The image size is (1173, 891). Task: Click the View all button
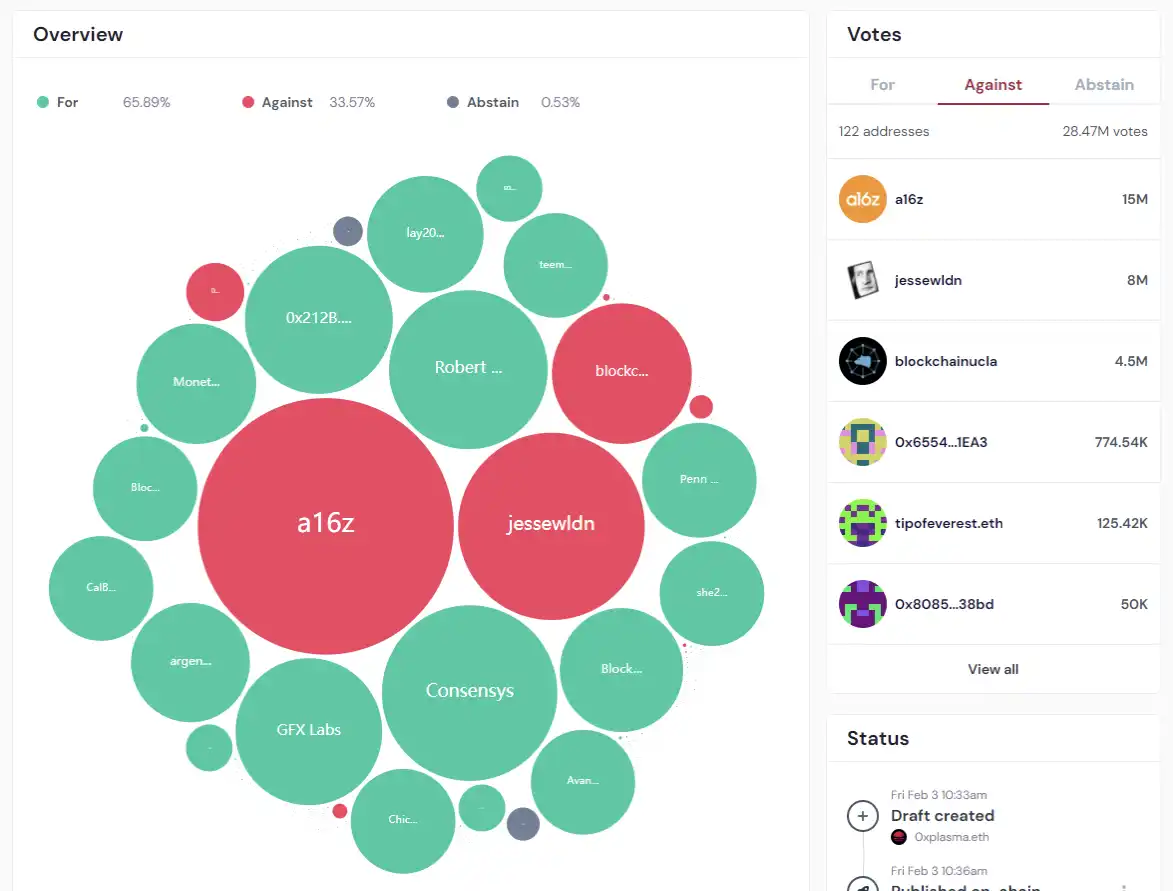(993, 669)
